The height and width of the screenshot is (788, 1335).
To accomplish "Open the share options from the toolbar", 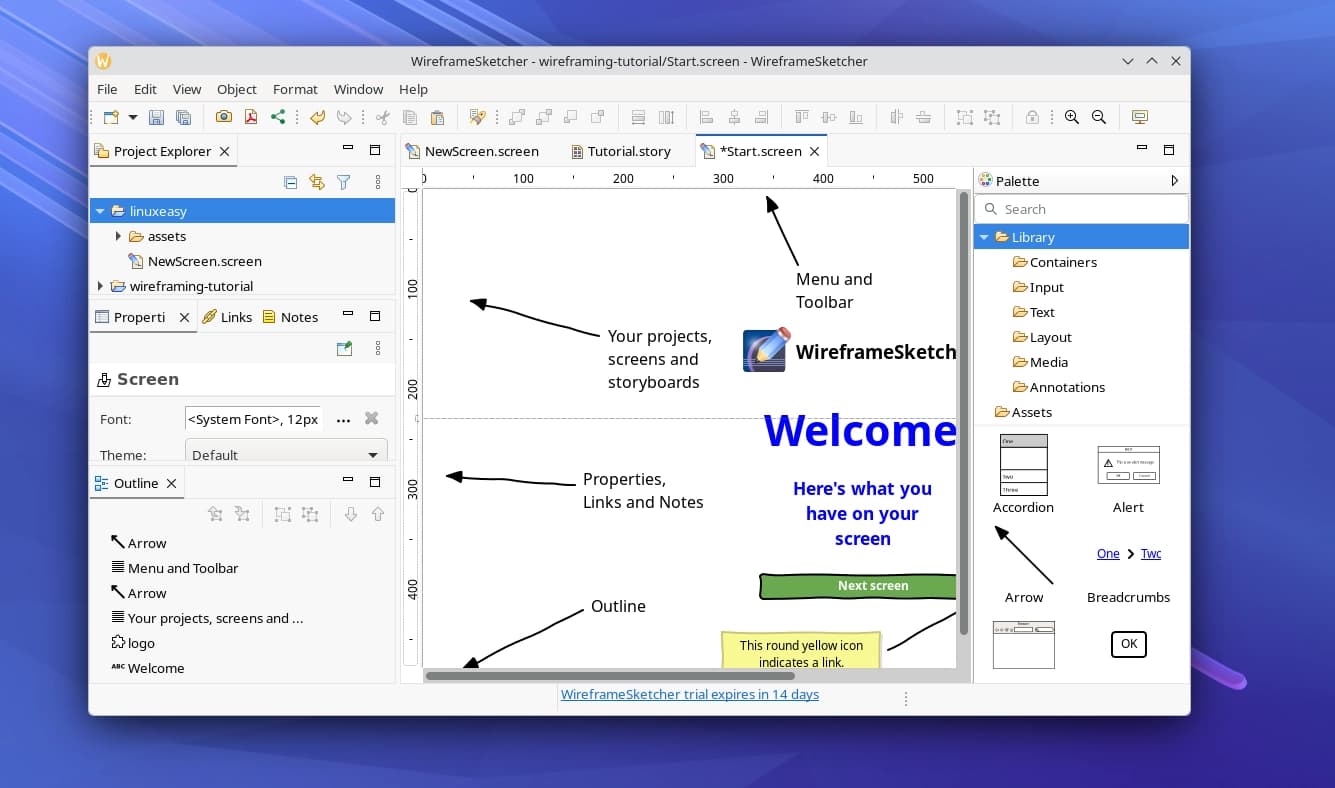I will tap(278, 117).
